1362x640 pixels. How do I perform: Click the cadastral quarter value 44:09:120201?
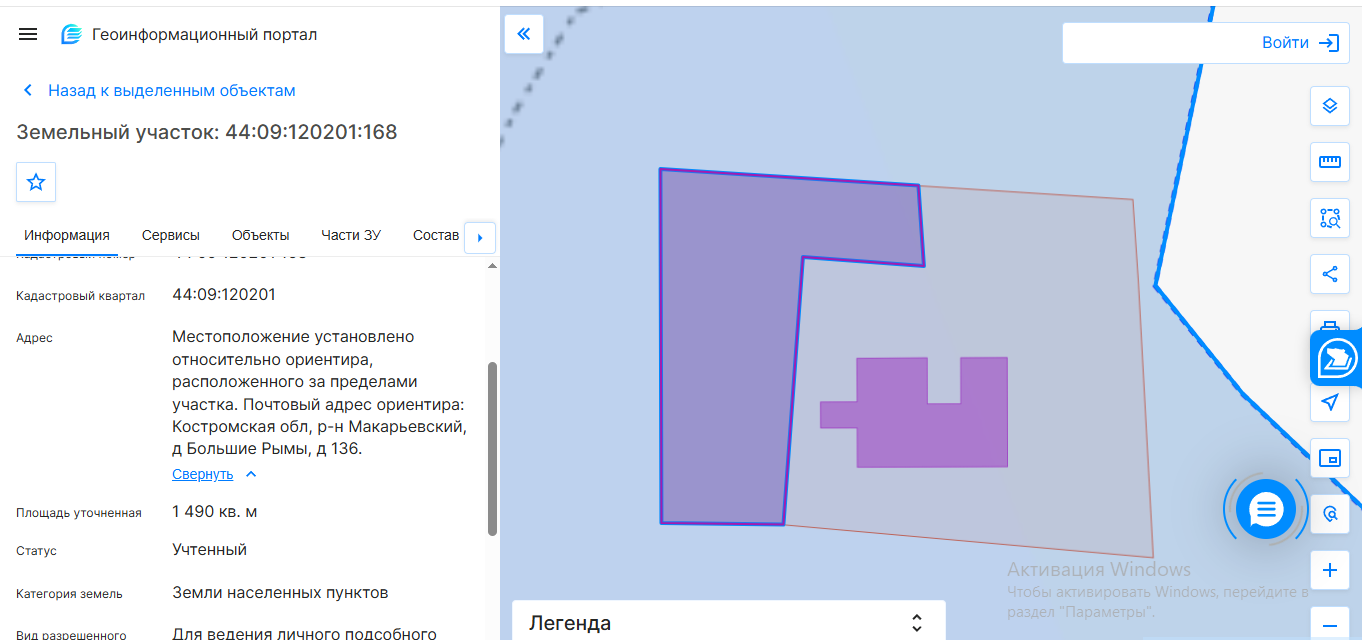[x=224, y=295]
